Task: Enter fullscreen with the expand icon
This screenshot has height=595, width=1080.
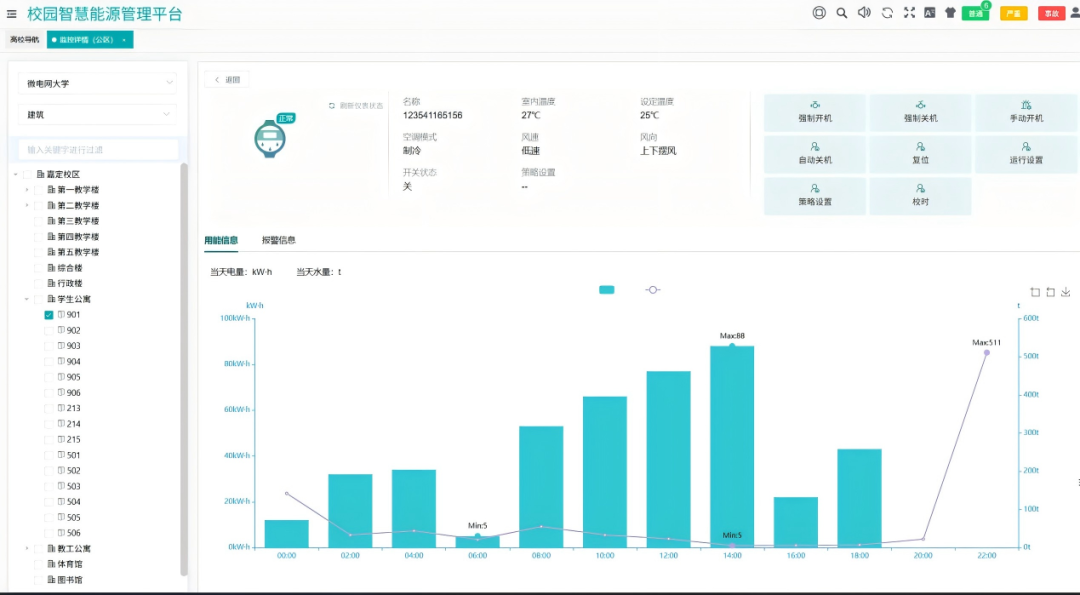Action: coord(909,13)
